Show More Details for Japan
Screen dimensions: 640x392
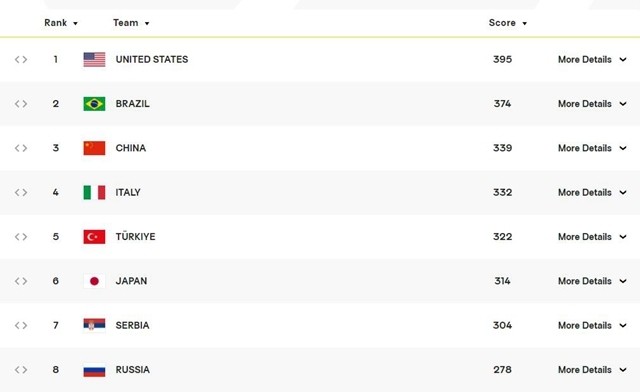pos(592,281)
